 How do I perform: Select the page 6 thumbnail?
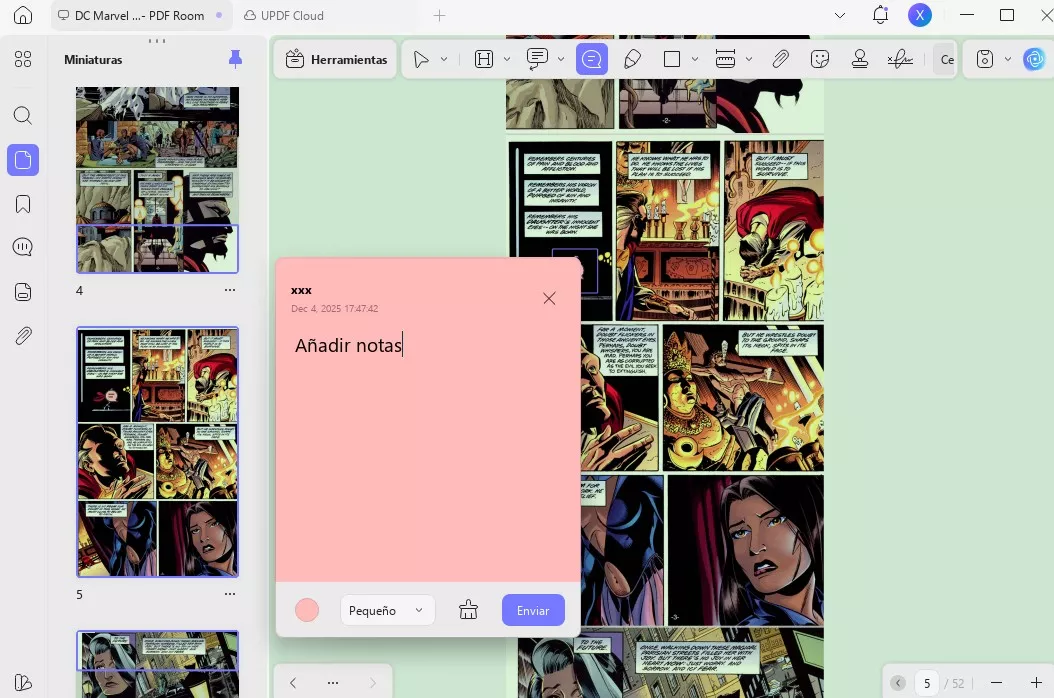tap(157, 664)
